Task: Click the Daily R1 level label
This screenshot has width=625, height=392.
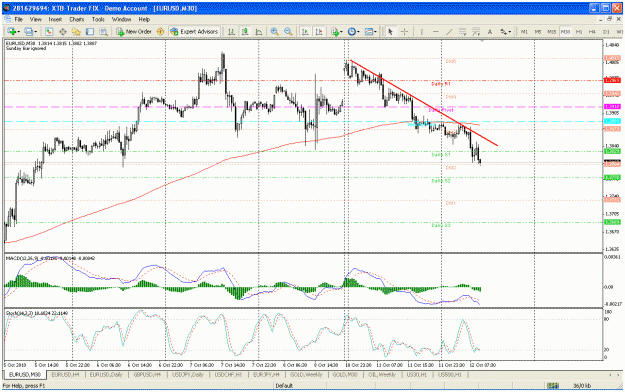Action: coord(440,84)
